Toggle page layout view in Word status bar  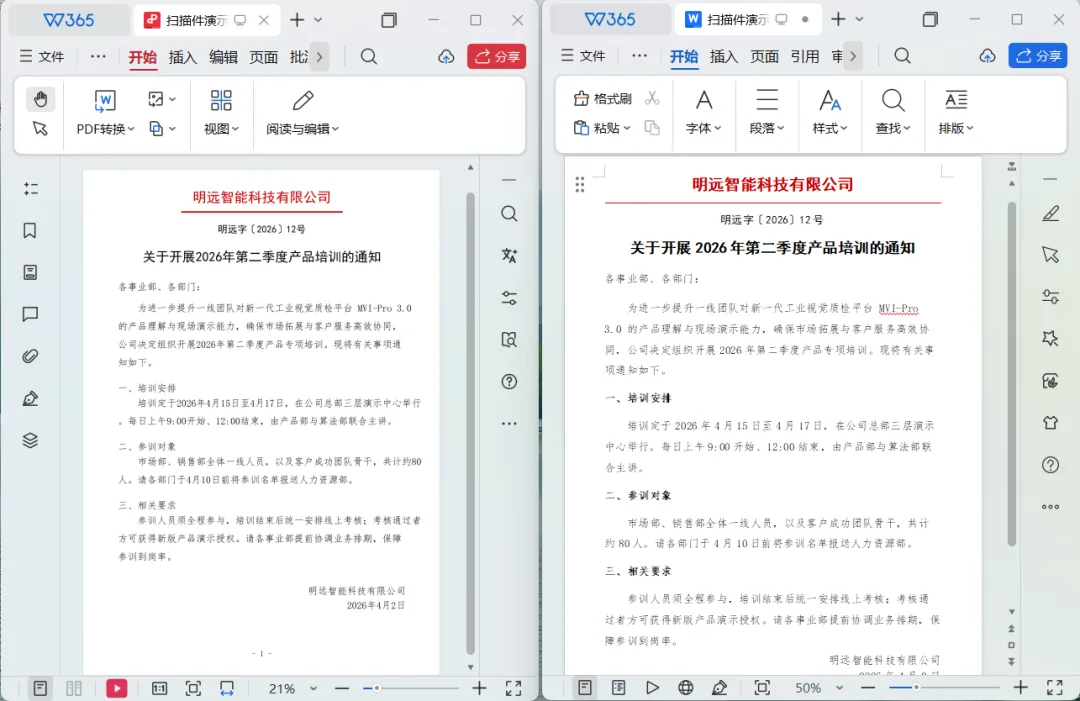[585, 687]
